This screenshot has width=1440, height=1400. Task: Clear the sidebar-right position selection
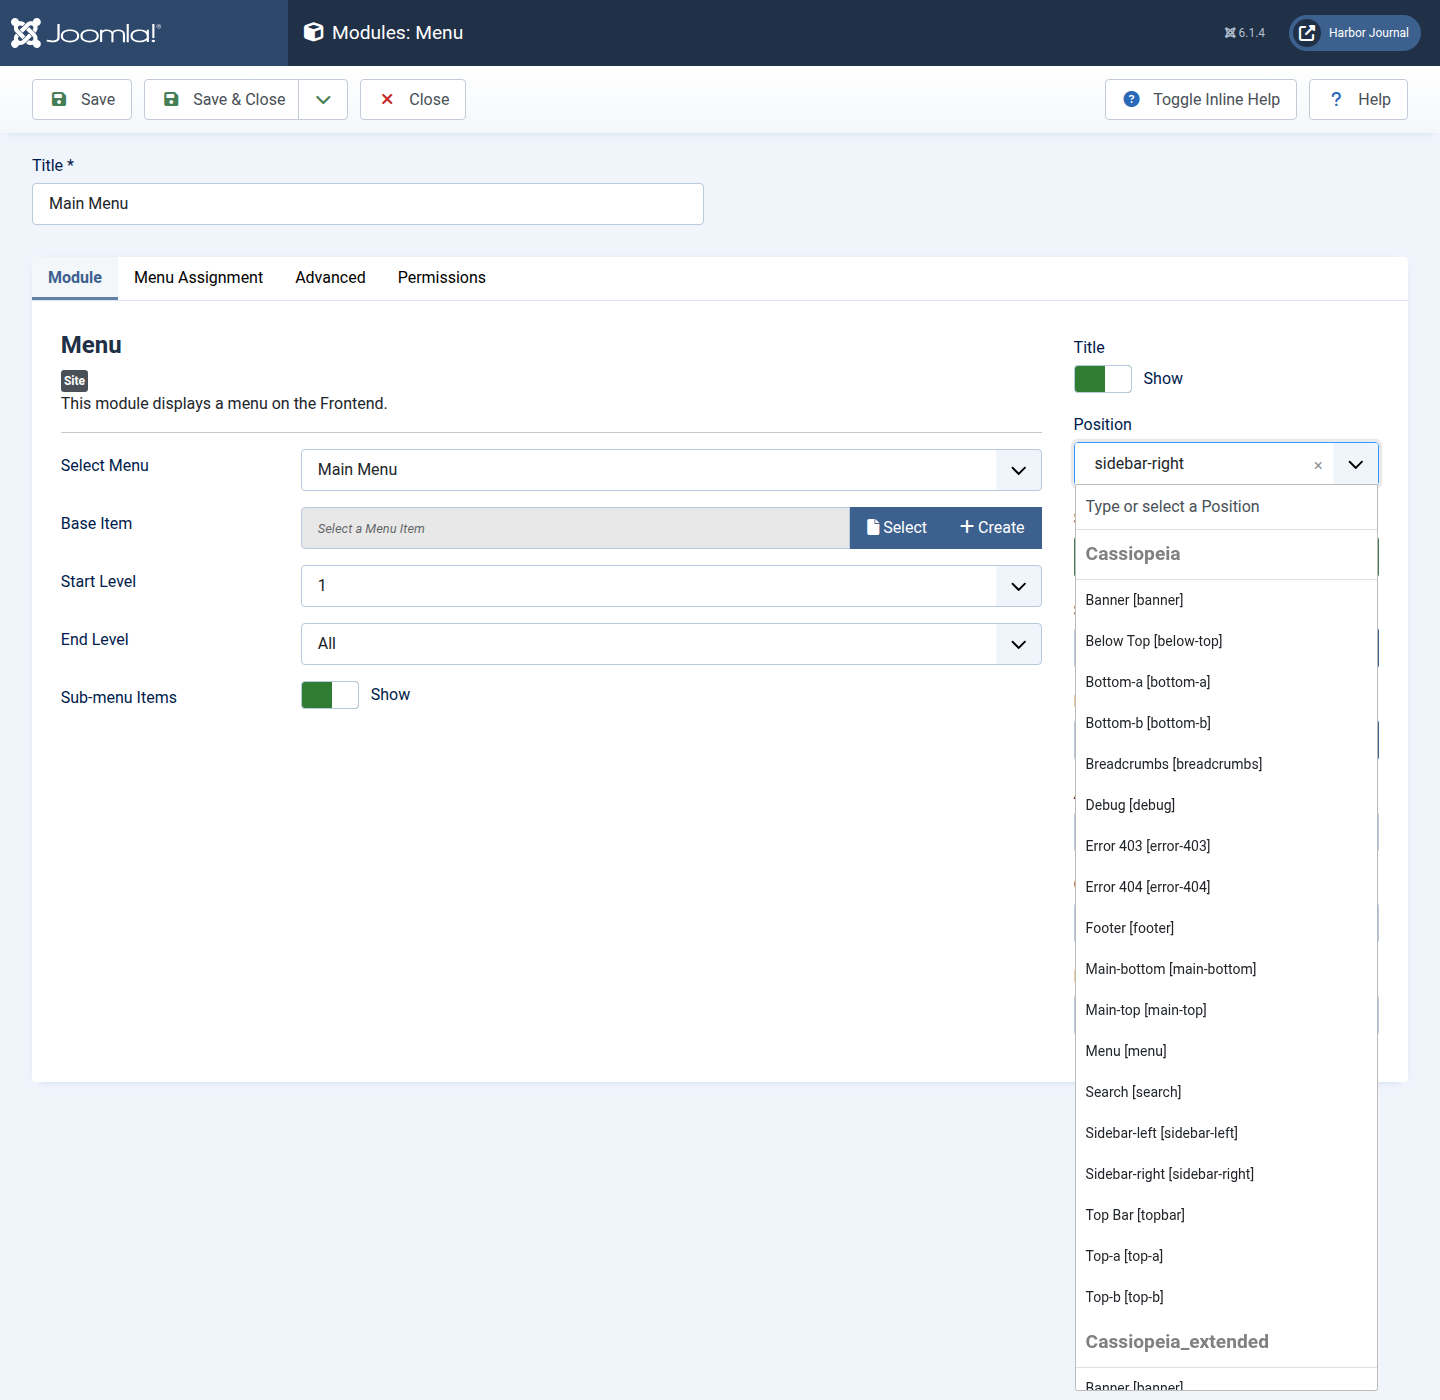(1318, 465)
